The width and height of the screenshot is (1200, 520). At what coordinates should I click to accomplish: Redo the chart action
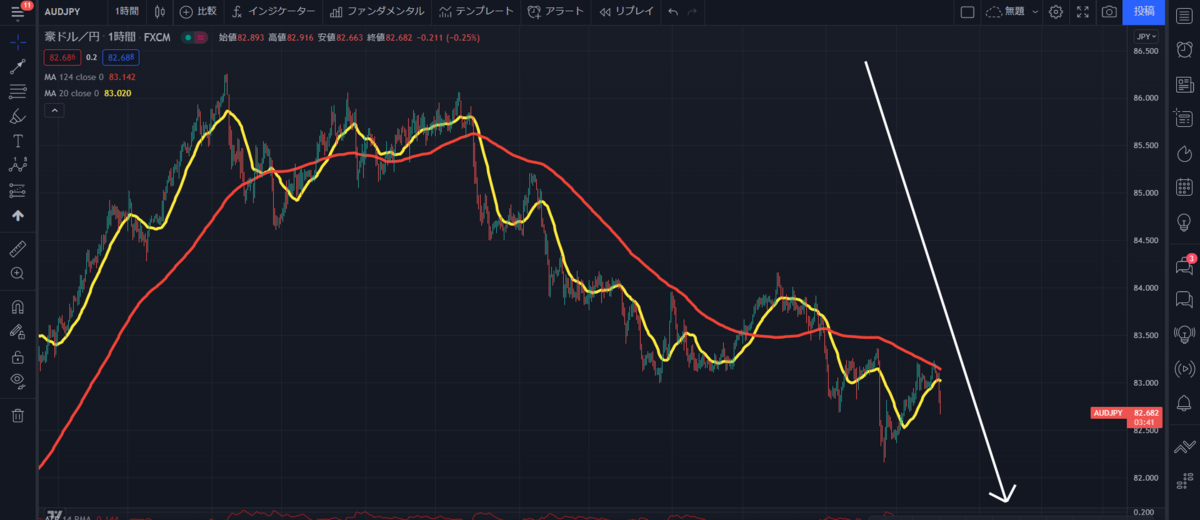click(693, 12)
